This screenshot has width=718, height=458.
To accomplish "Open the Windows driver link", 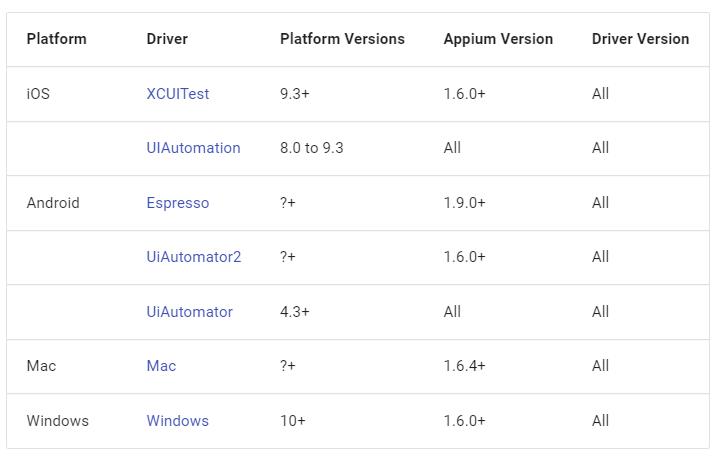I will pyautogui.click(x=178, y=421).
